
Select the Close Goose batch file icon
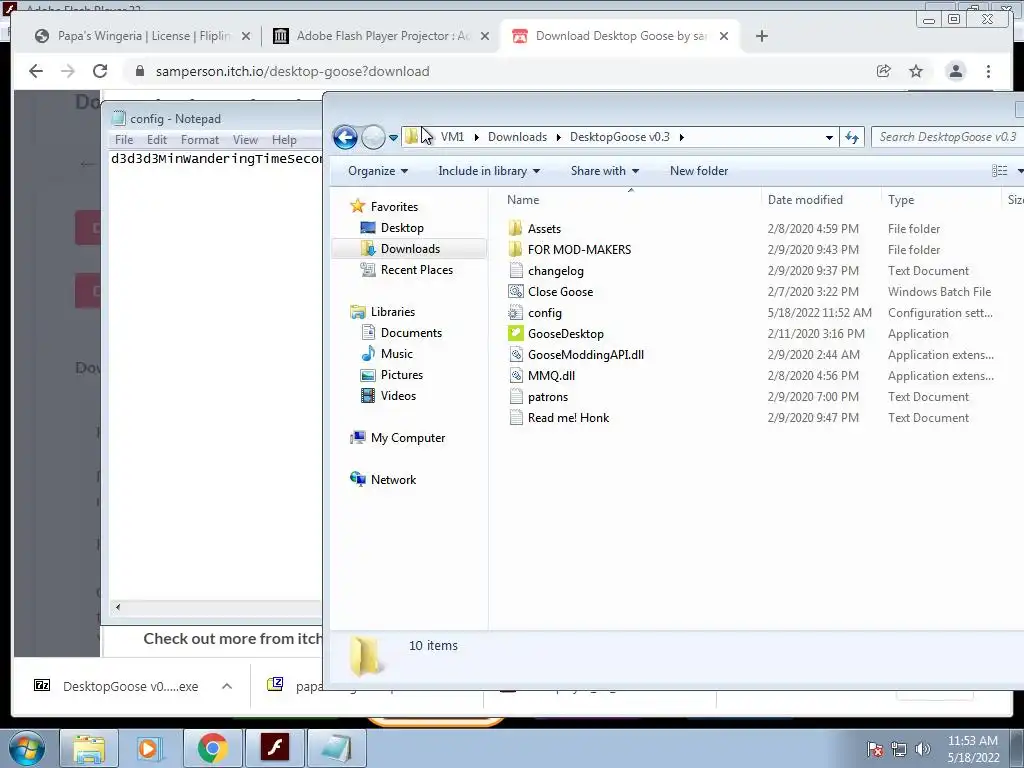pyautogui.click(x=515, y=292)
